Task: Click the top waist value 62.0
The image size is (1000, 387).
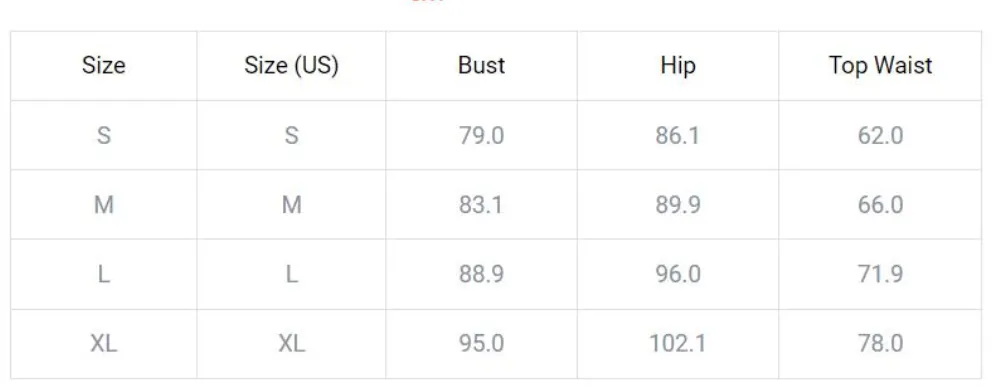Action: [x=880, y=135]
